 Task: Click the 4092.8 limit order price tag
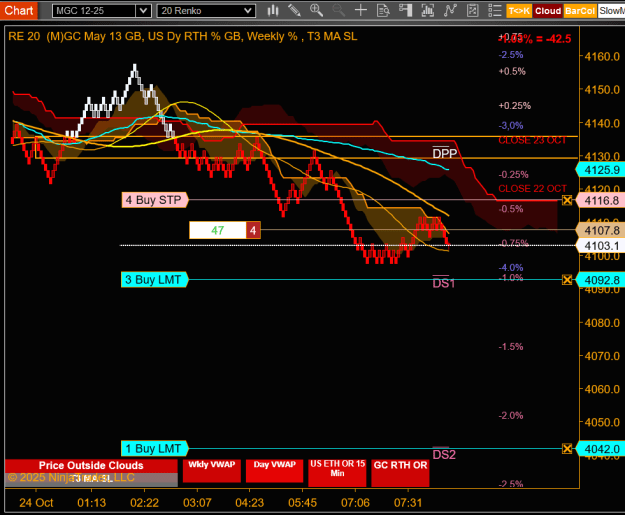[x=600, y=280]
